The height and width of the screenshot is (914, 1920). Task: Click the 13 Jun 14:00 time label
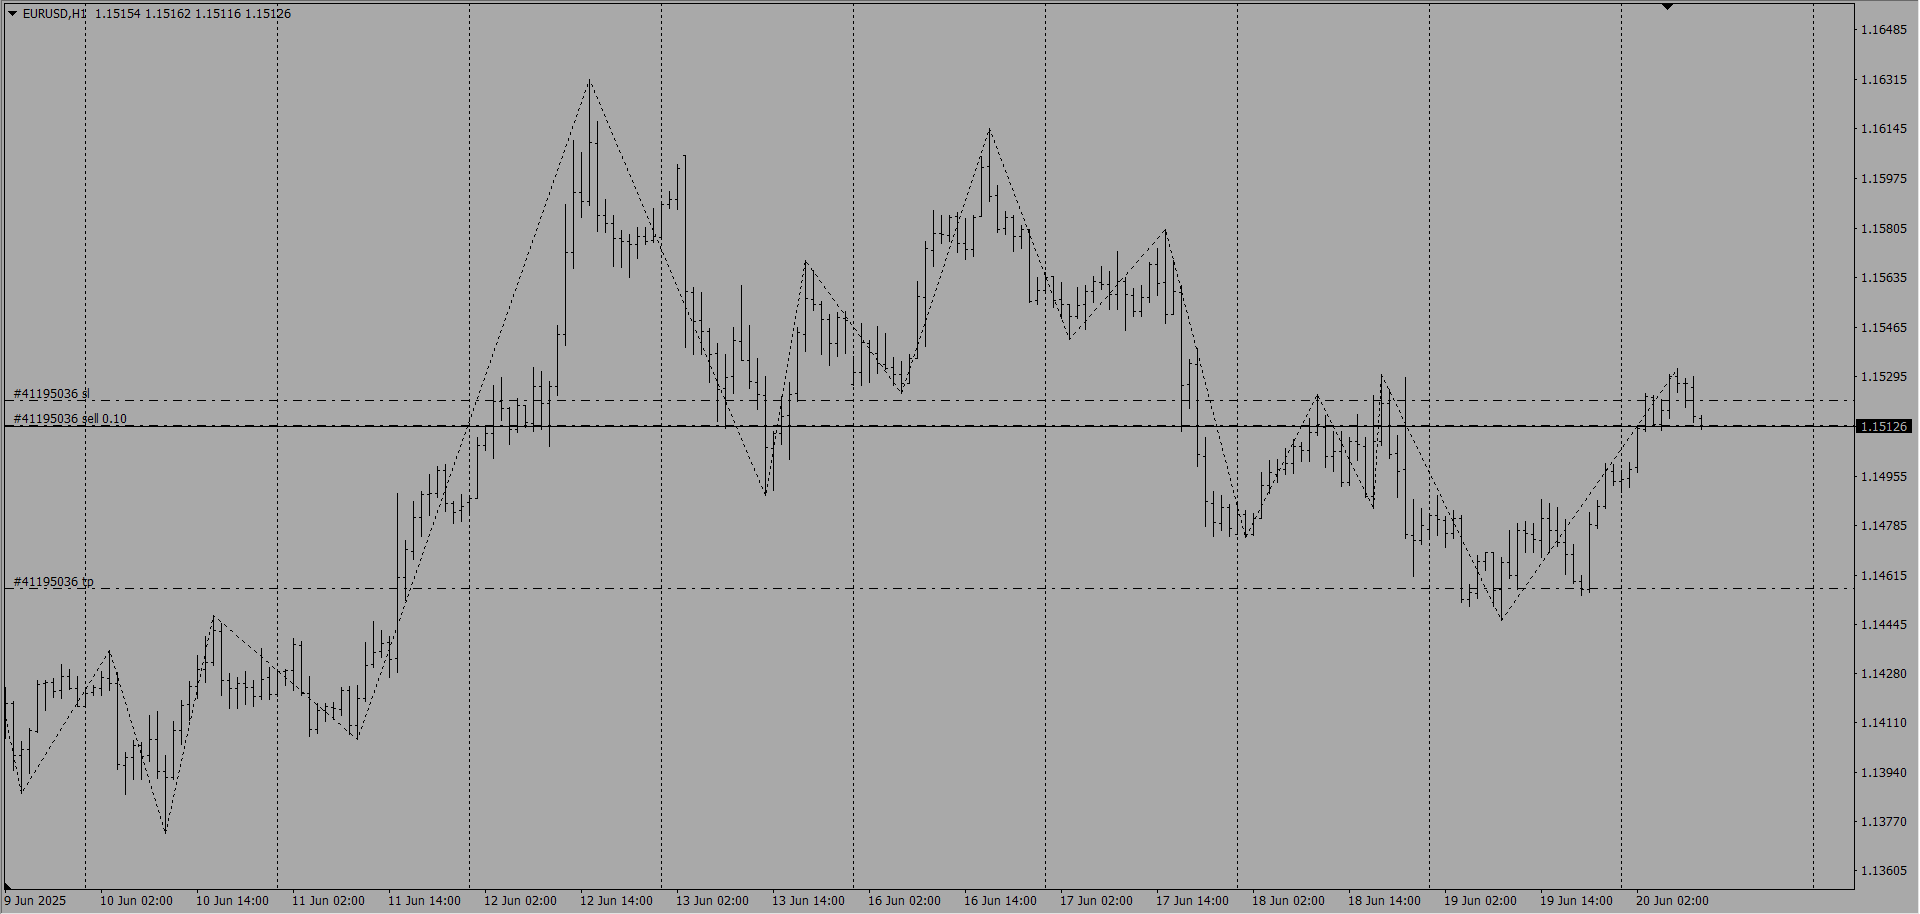coord(808,901)
